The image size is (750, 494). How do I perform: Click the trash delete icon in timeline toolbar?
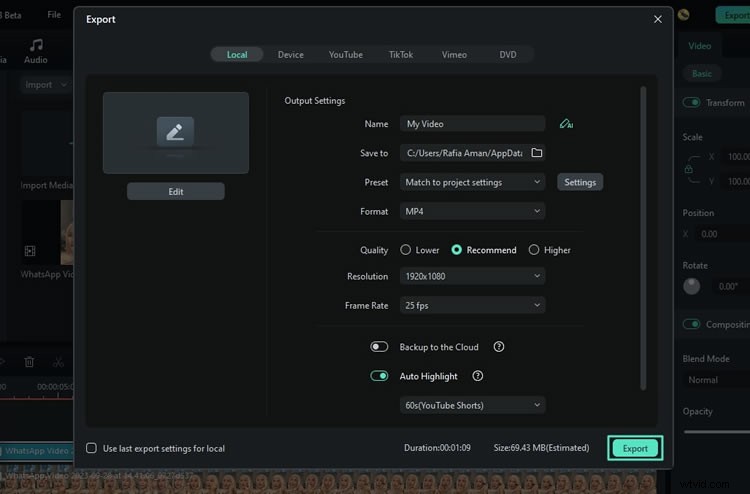pyautogui.click(x=29, y=362)
